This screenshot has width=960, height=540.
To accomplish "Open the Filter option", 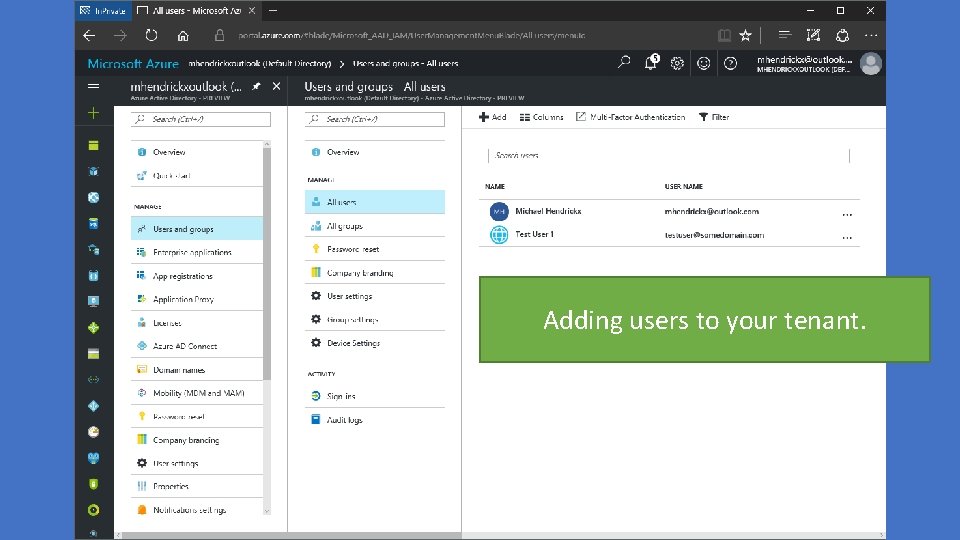I will pyautogui.click(x=714, y=117).
